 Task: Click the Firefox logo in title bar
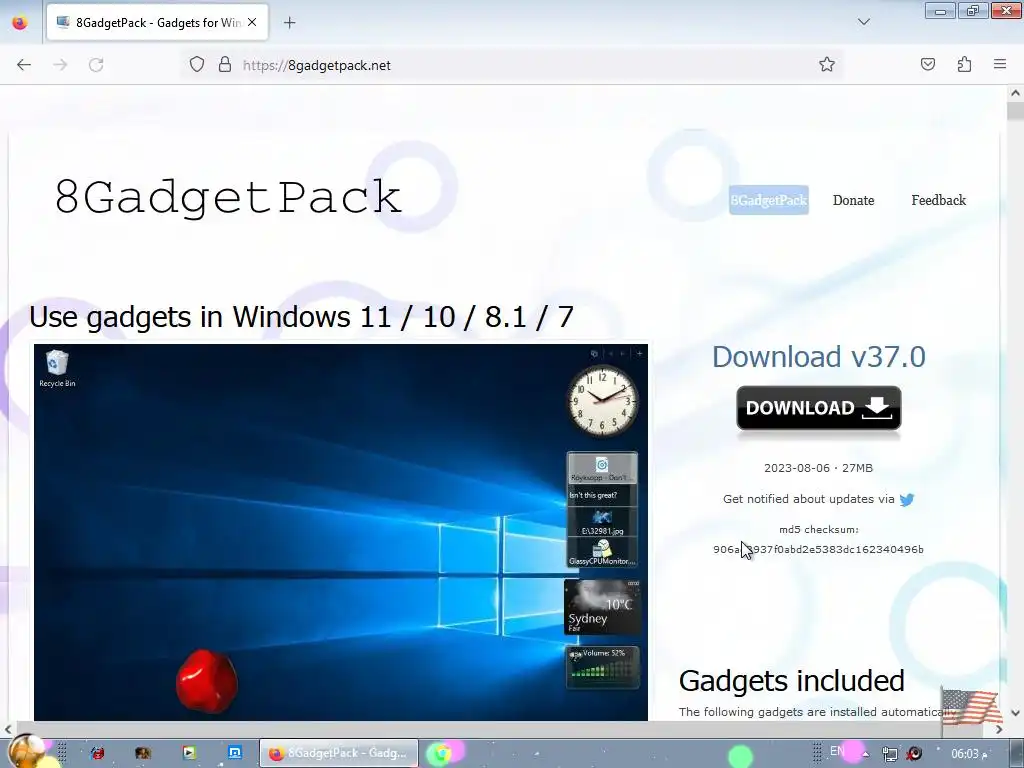[x=20, y=23]
